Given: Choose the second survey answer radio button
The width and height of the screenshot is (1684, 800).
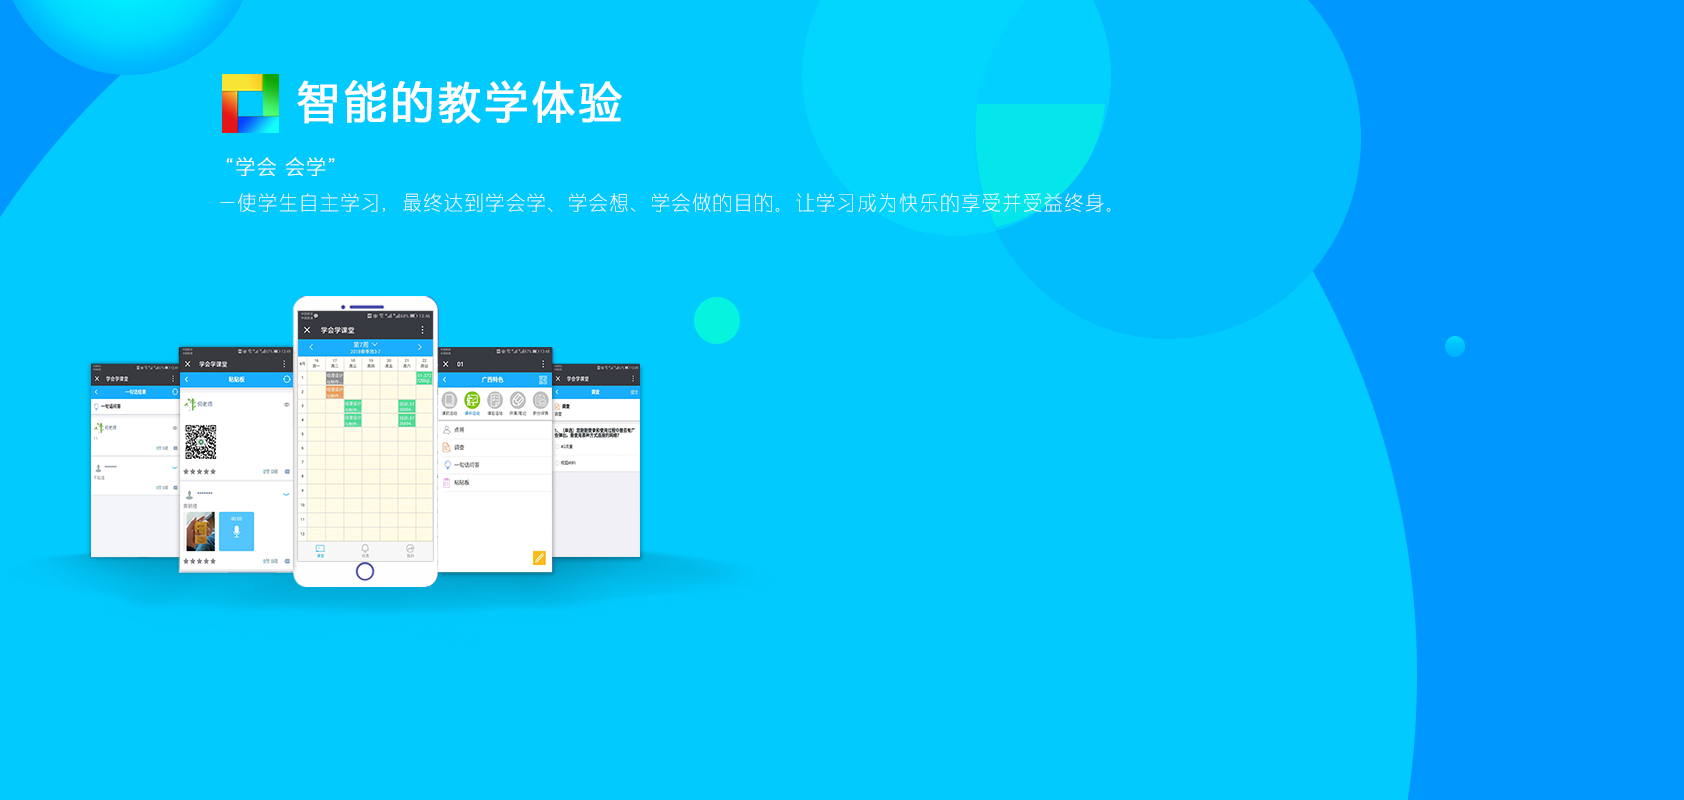Looking at the screenshot, I should (558, 462).
